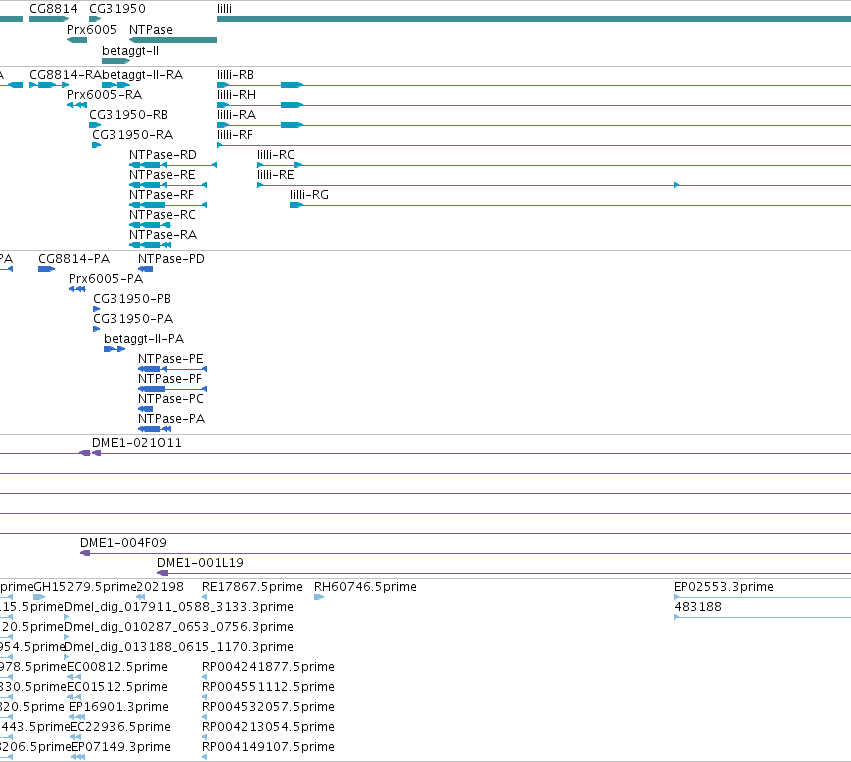Click the 483188 feature label

[x=698, y=606]
